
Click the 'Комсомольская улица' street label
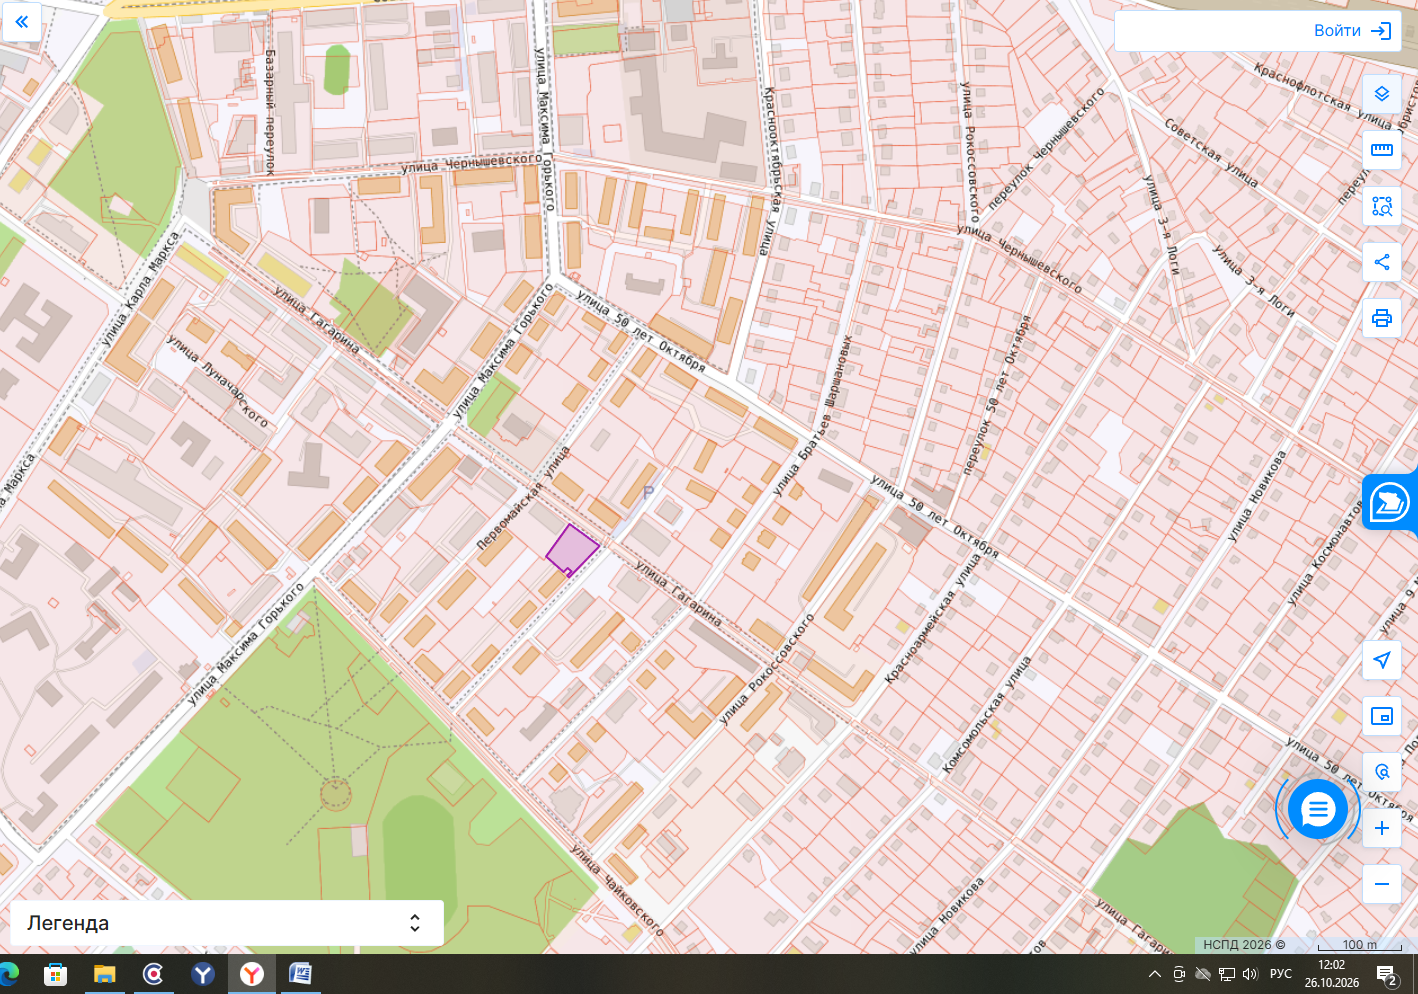(986, 714)
